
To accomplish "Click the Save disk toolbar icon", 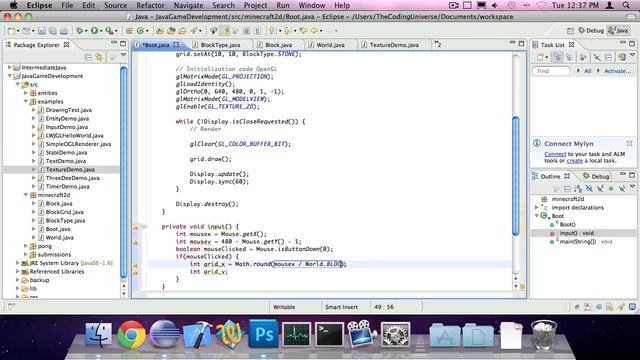I will point(41,31).
